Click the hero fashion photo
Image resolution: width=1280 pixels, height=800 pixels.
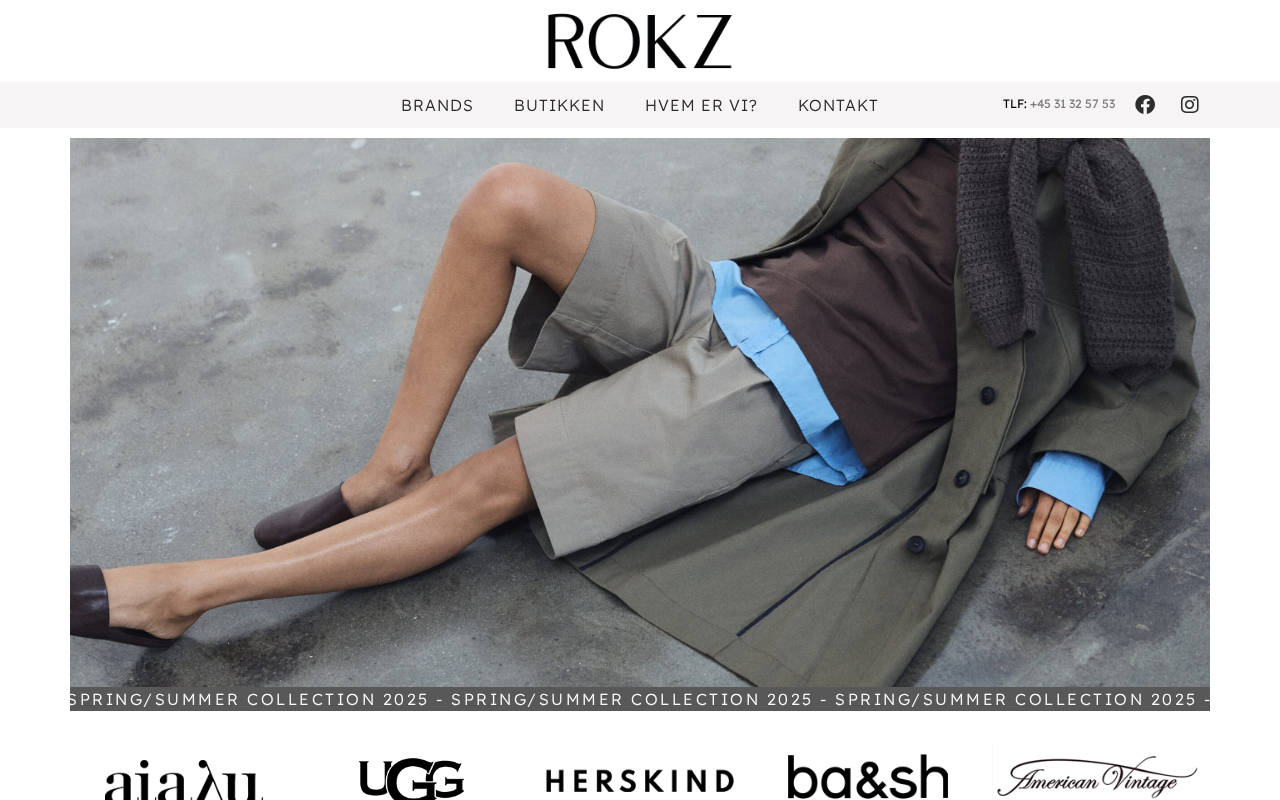pyautogui.click(x=640, y=412)
